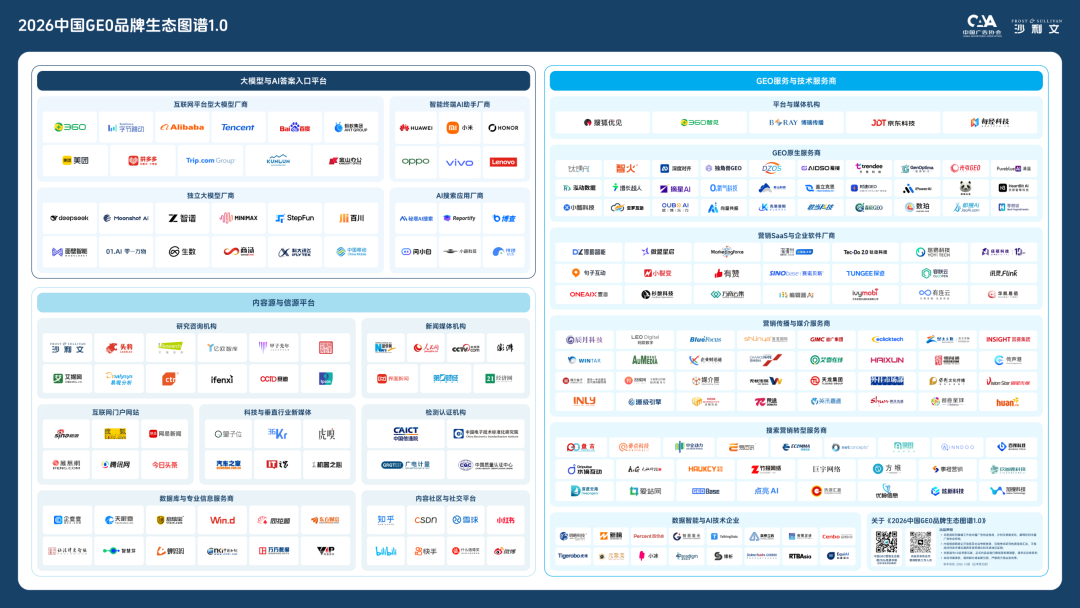The image size is (1080, 608).
Task: Select the 内容源与信源平台 header bar
Action: click(x=284, y=302)
